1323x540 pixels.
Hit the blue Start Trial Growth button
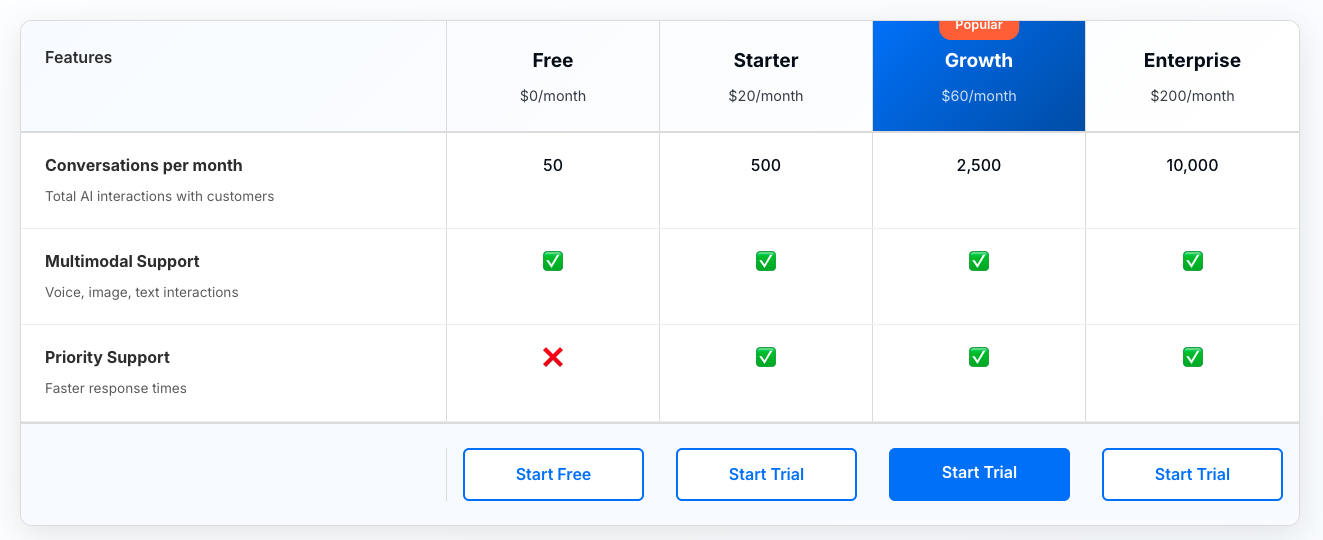point(979,473)
